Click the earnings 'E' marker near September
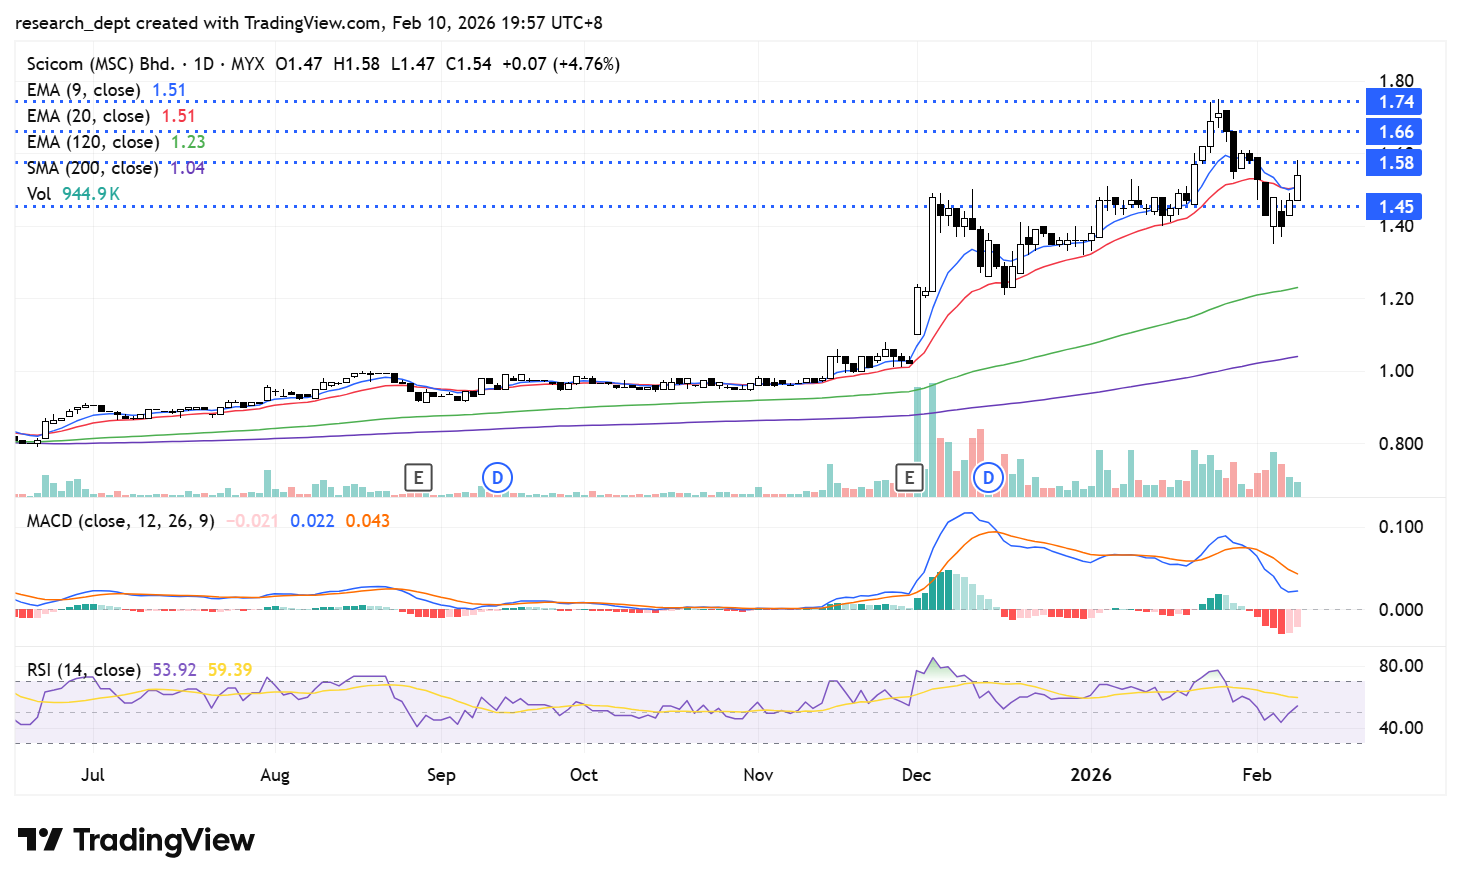Screen dimensions: 1461x885 [x=418, y=478]
